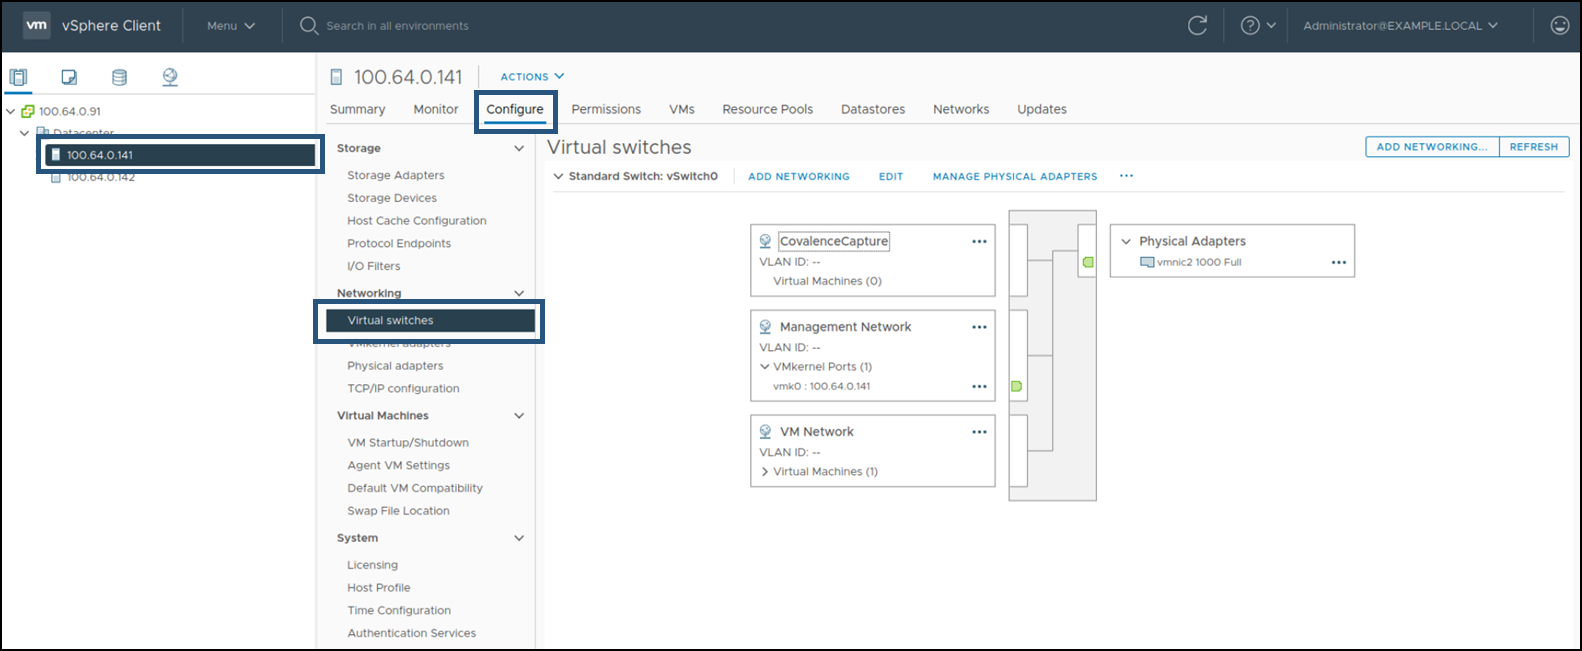Image resolution: width=1582 pixels, height=651 pixels.
Task: Open the Networks tab
Action: [961, 109]
